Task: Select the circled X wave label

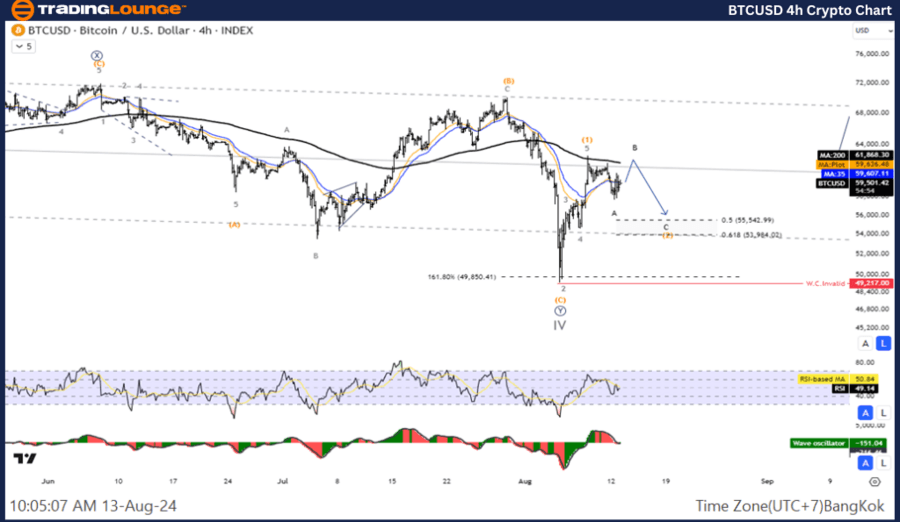Action: pyautogui.click(x=97, y=56)
